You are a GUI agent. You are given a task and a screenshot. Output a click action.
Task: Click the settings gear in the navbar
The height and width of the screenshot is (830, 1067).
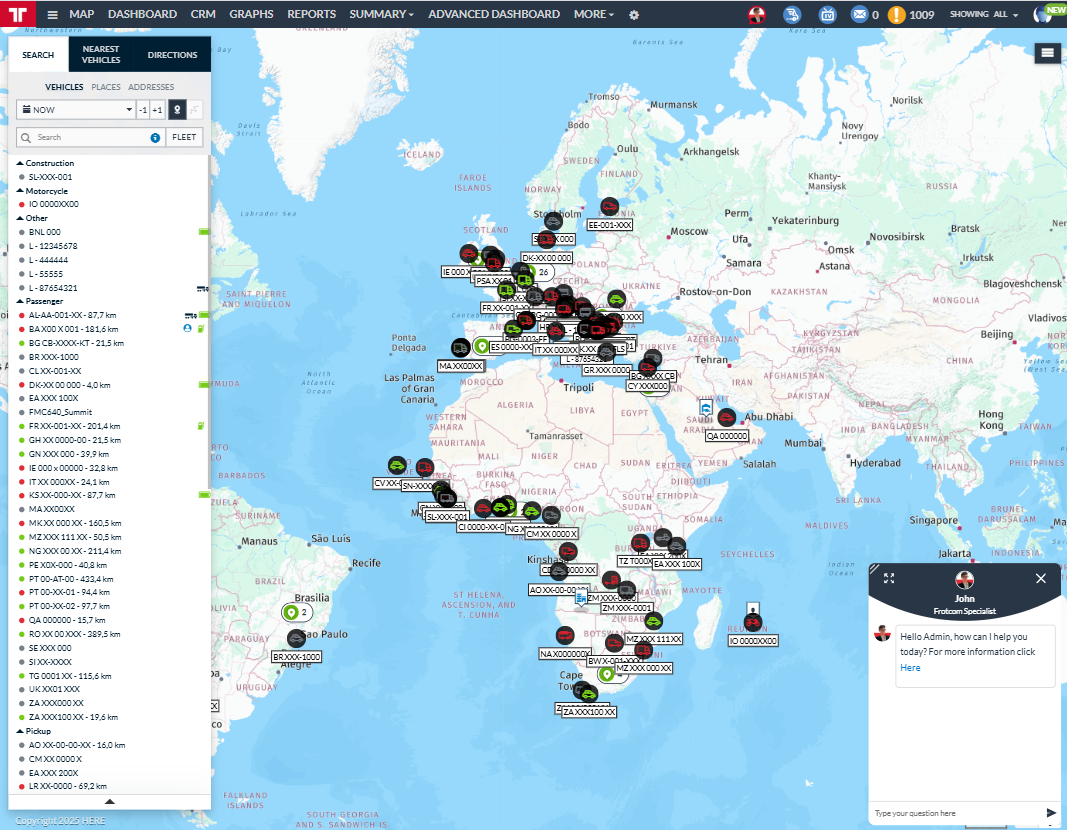(634, 15)
